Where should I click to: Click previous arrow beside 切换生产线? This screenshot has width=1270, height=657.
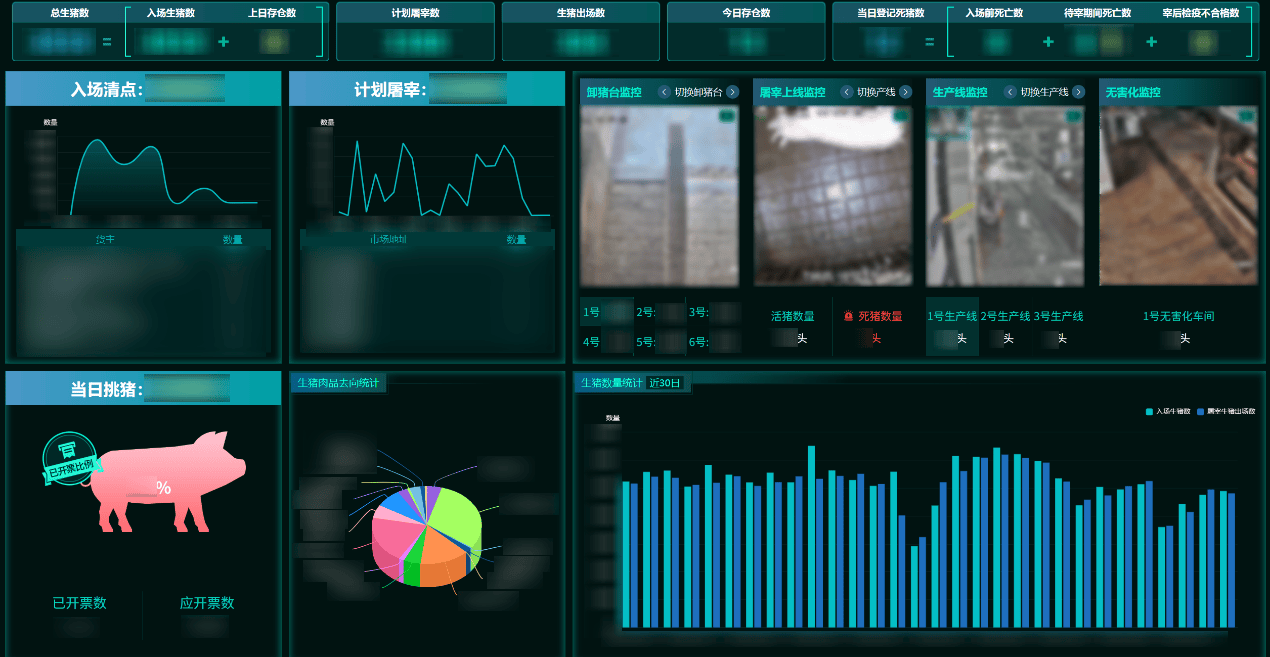tap(1010, 92)
